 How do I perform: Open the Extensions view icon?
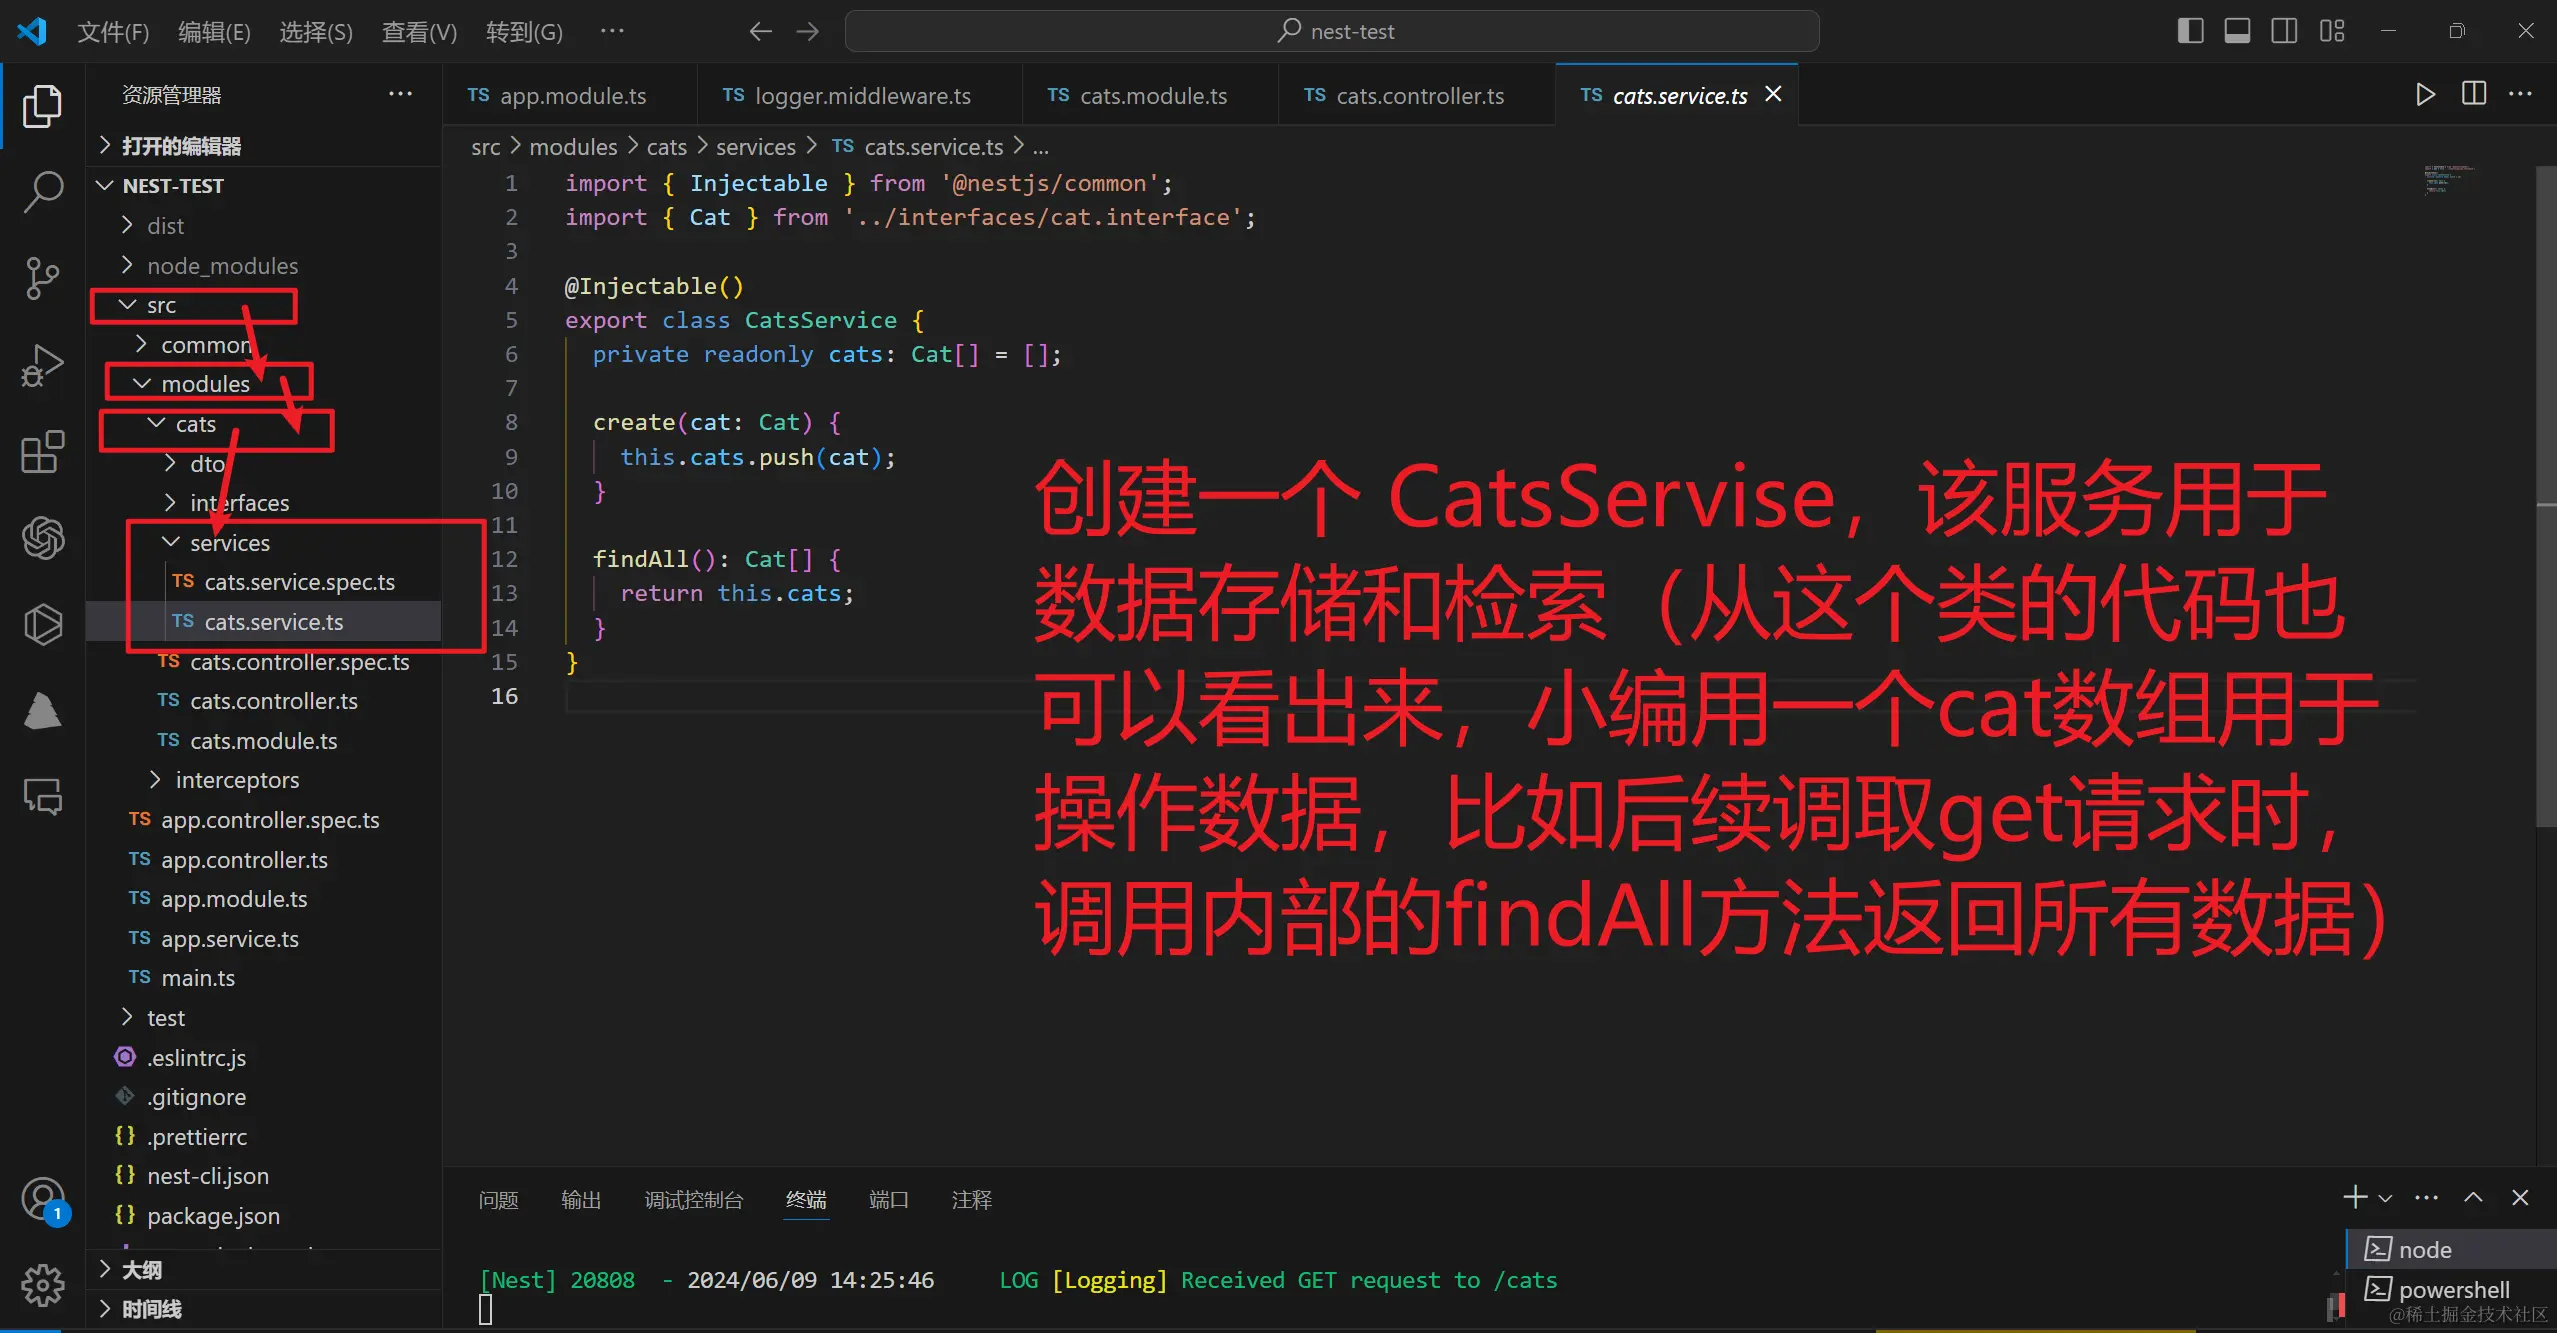[x=42, y=452]
